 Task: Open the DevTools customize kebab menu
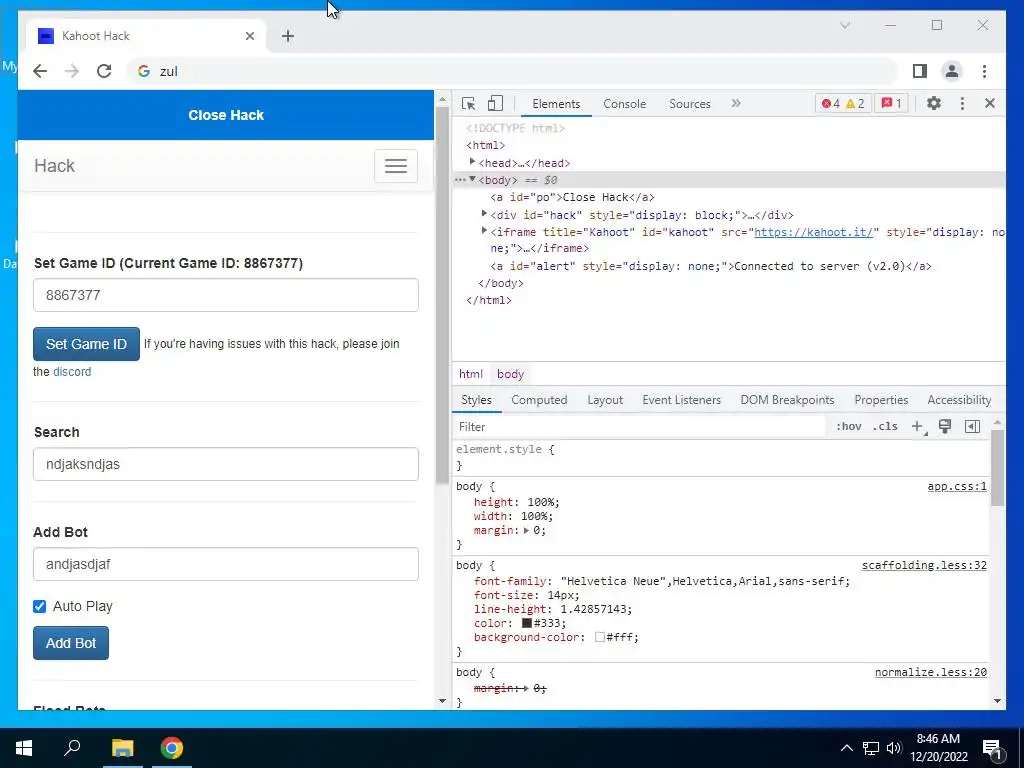962,103
